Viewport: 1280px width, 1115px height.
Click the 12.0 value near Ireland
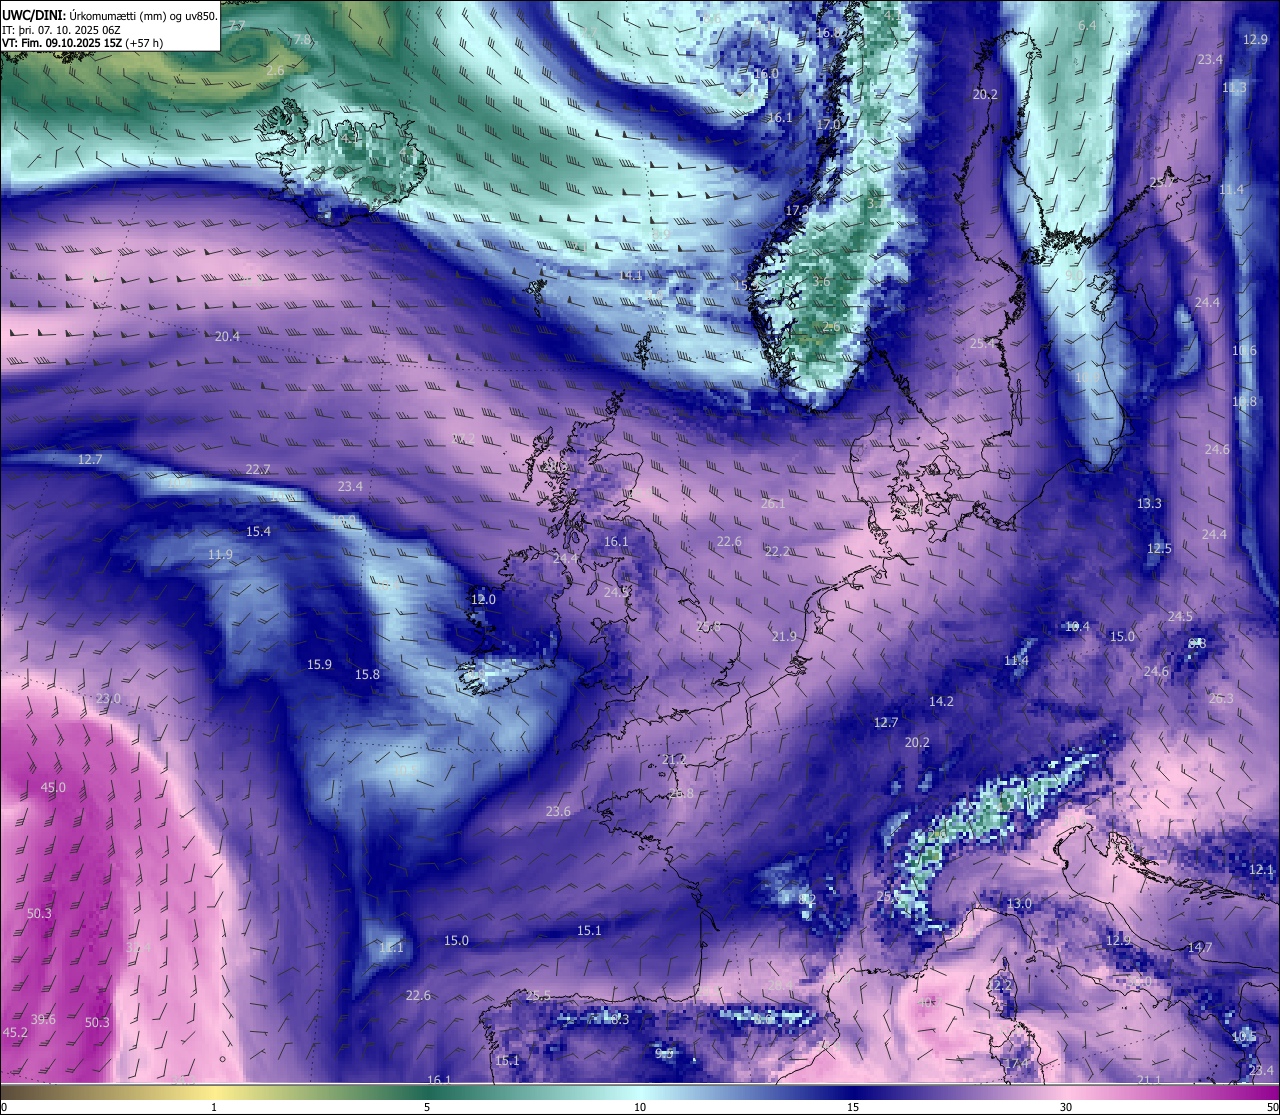tap(483, 600)
